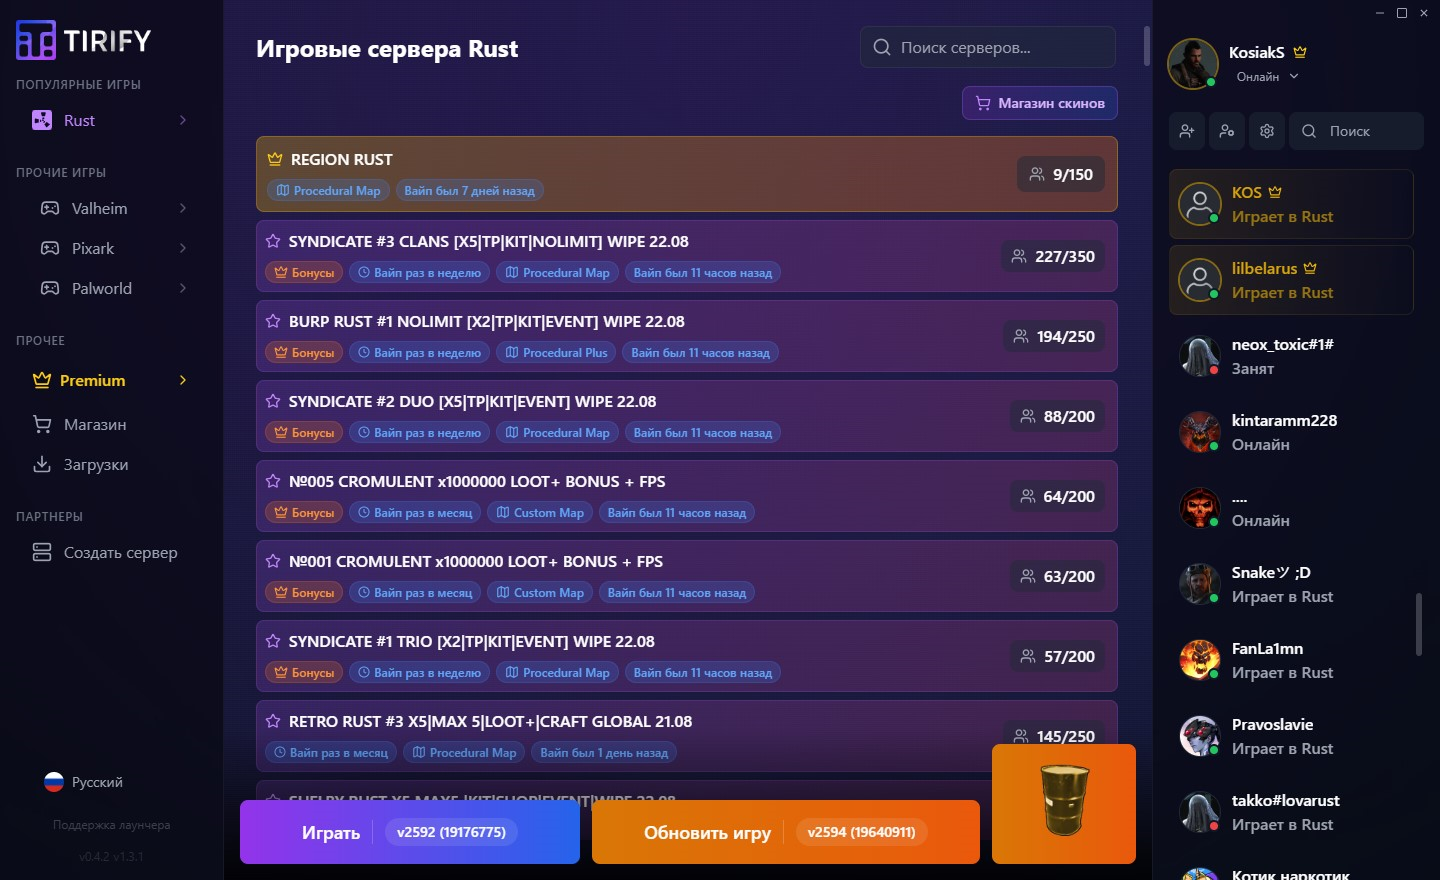
Task: Open neox_toxic#1# avatar
Action: tap(1199, 356)
